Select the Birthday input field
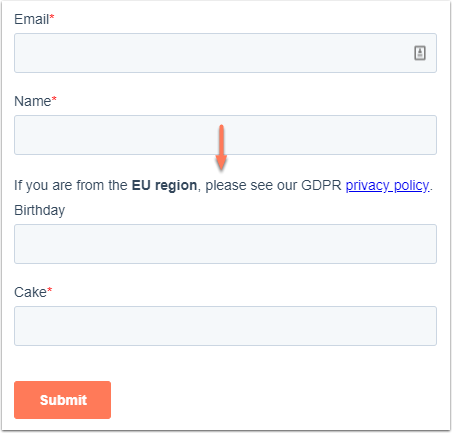 pos(225,244)
